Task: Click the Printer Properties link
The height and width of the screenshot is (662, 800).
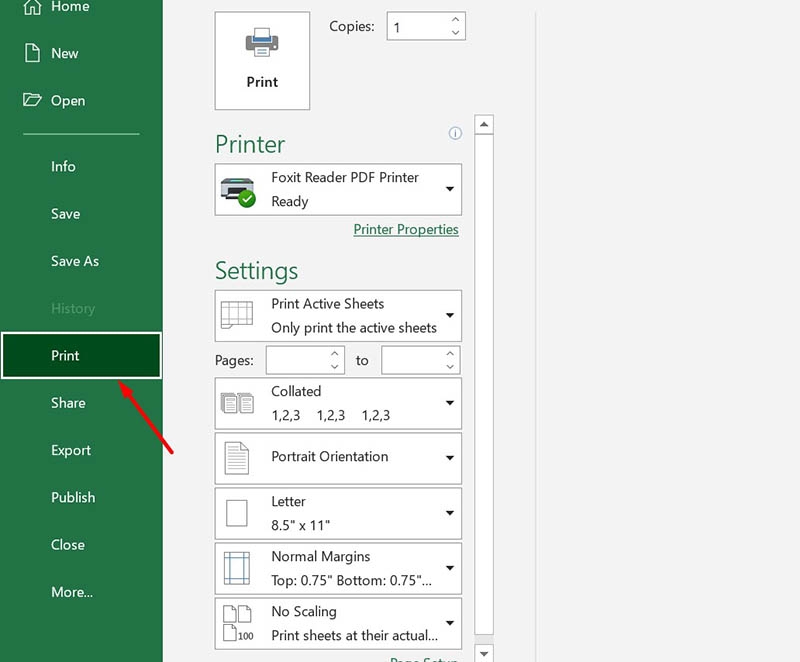Action: (x=406, y=229)
